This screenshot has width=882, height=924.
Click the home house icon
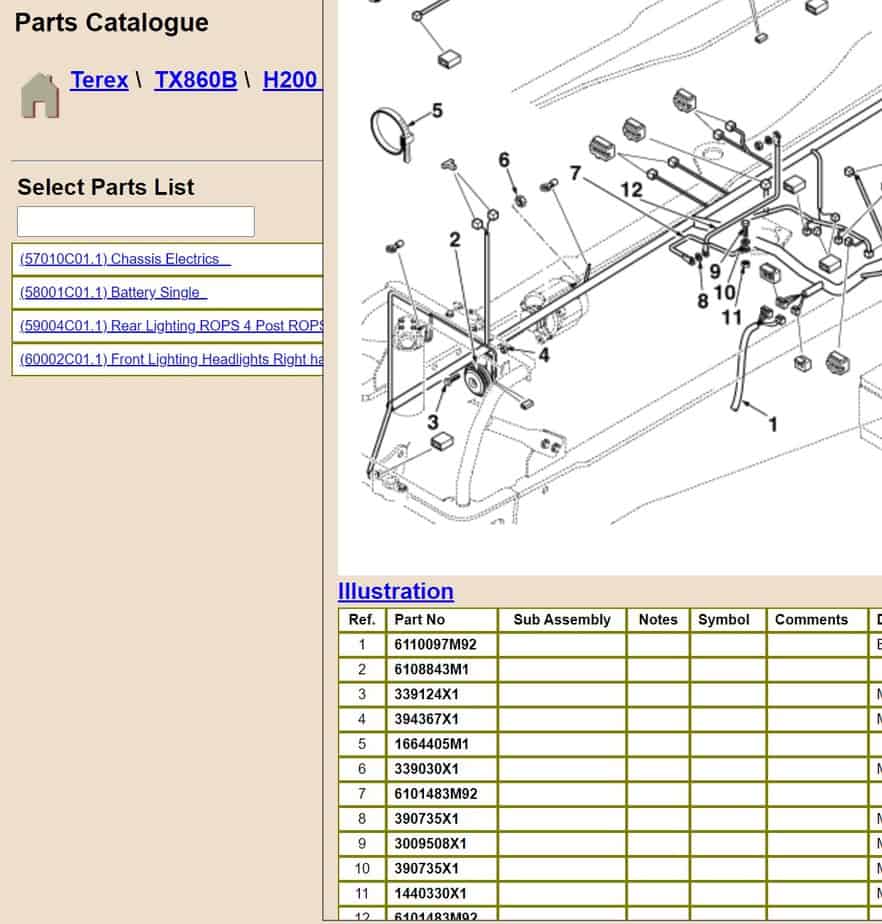40,95
